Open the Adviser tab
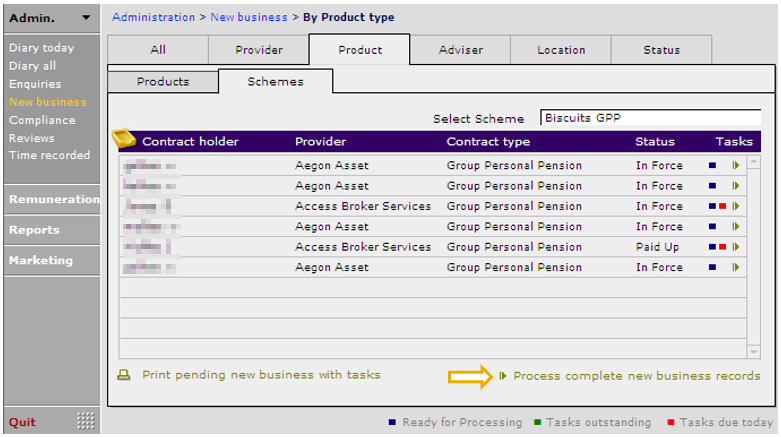The image size is (781, 437). [x=460, y=50]
